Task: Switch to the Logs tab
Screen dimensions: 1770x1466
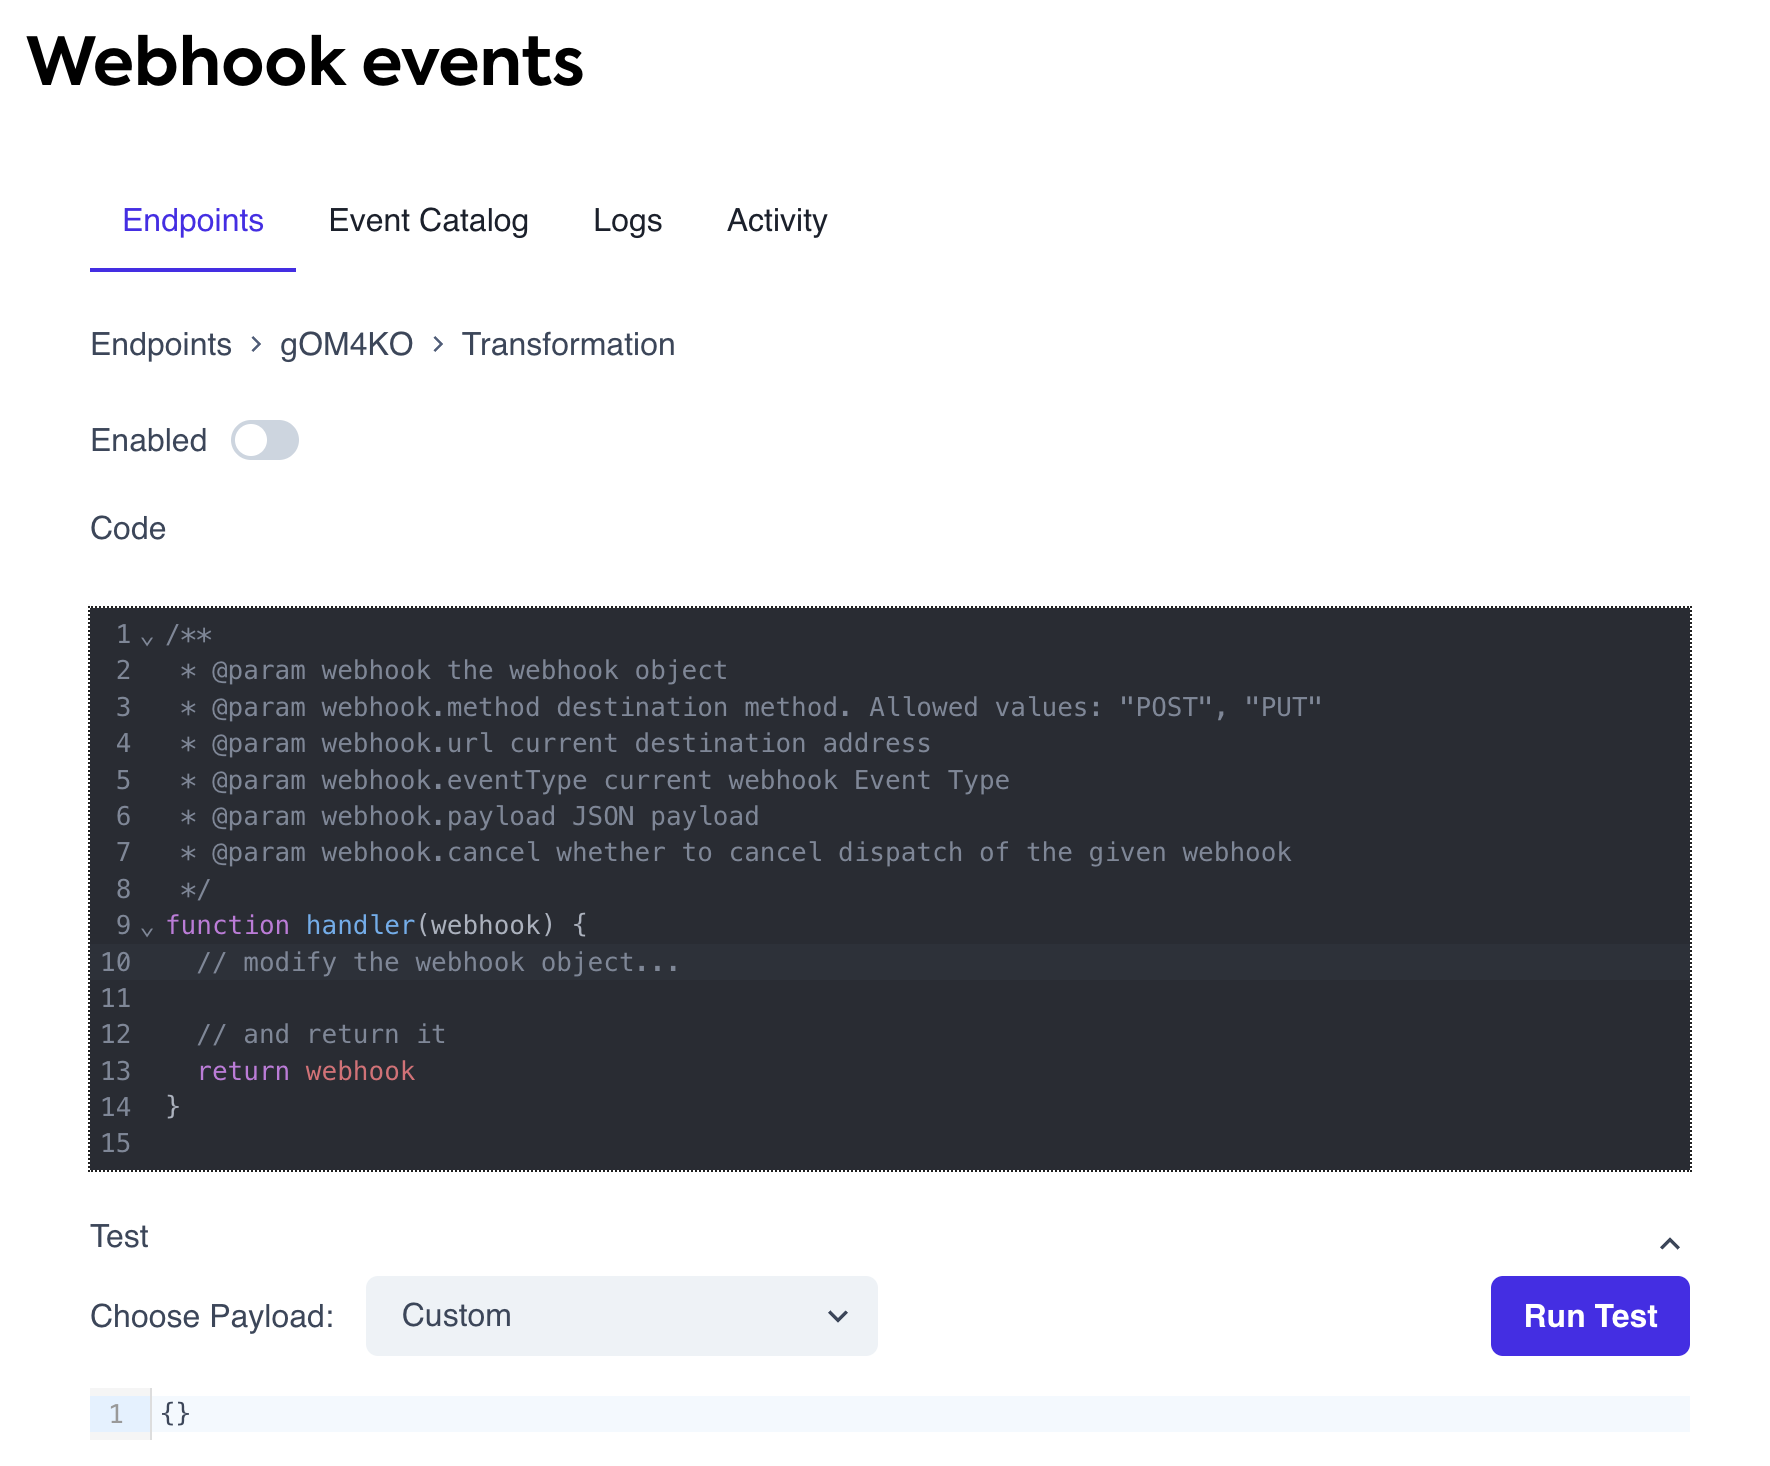Action: (x=627, y=220)
